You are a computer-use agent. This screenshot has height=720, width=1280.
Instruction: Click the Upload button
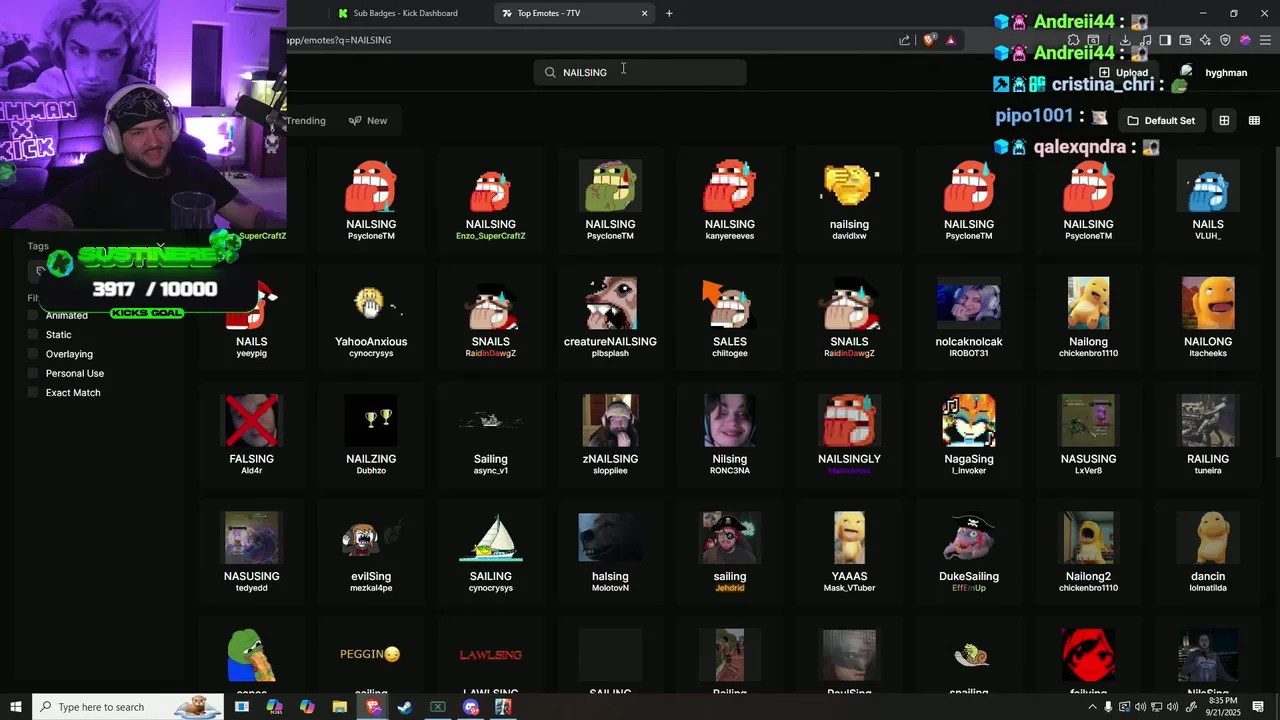[1124, 72]
